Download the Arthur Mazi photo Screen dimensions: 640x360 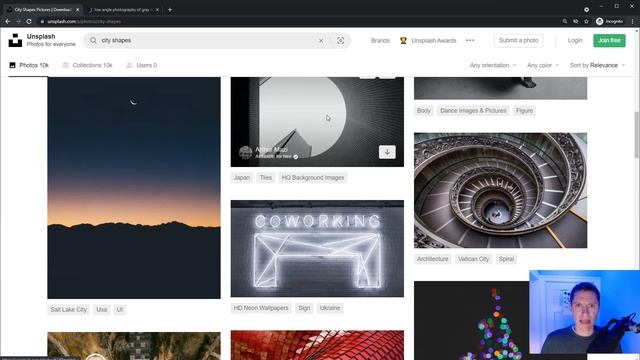tap(387, 152)
